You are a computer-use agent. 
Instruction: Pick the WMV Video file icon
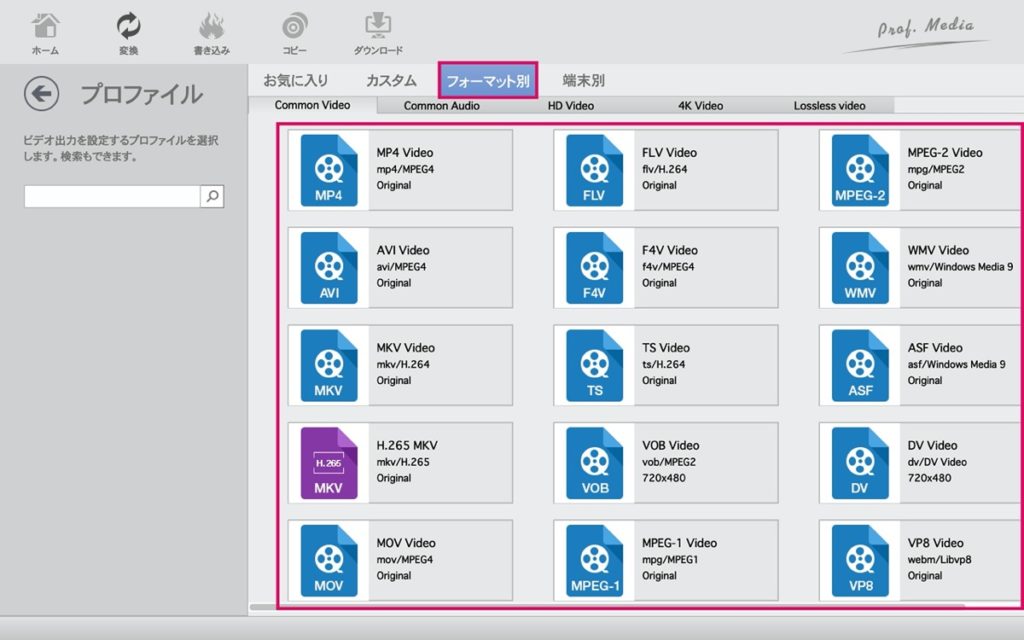[x=860, y=268]
